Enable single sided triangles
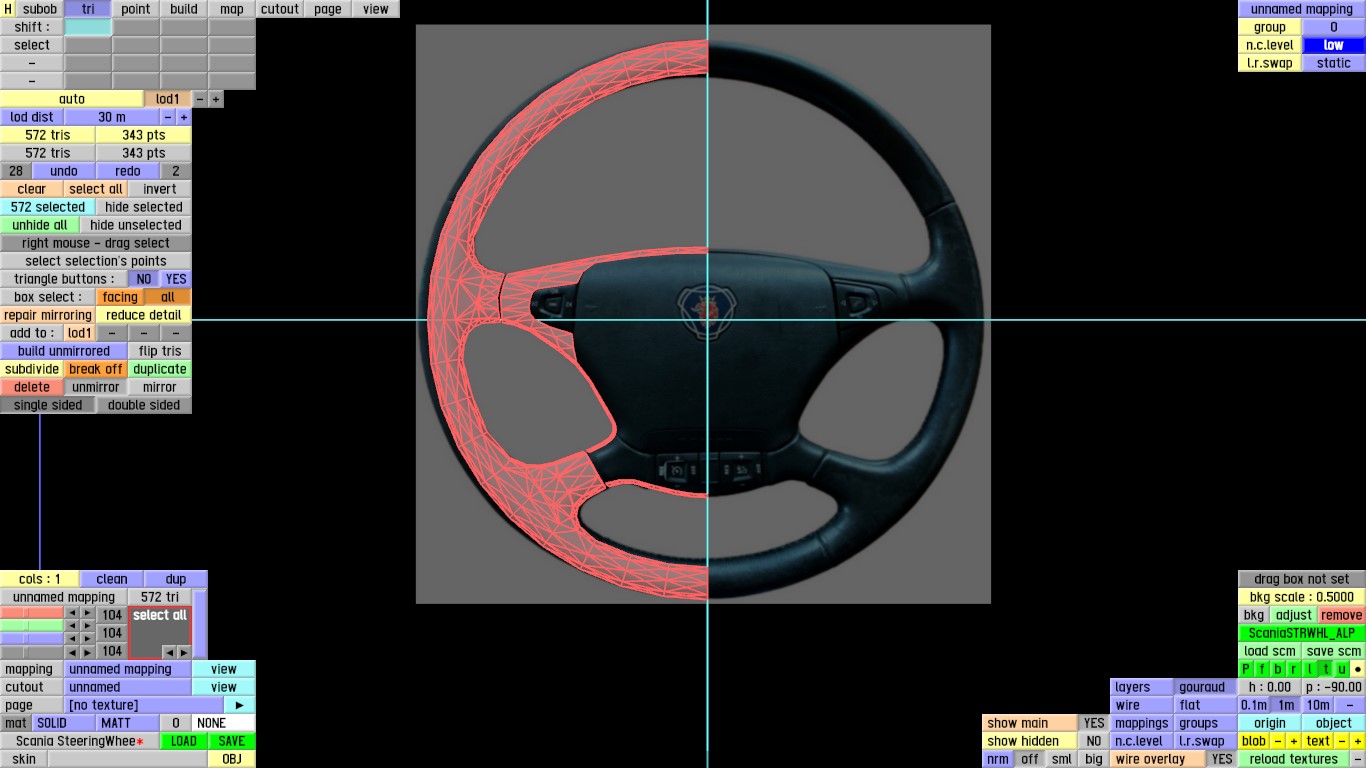Screen dimensions: 1366x768 click(x=48, y=405)
